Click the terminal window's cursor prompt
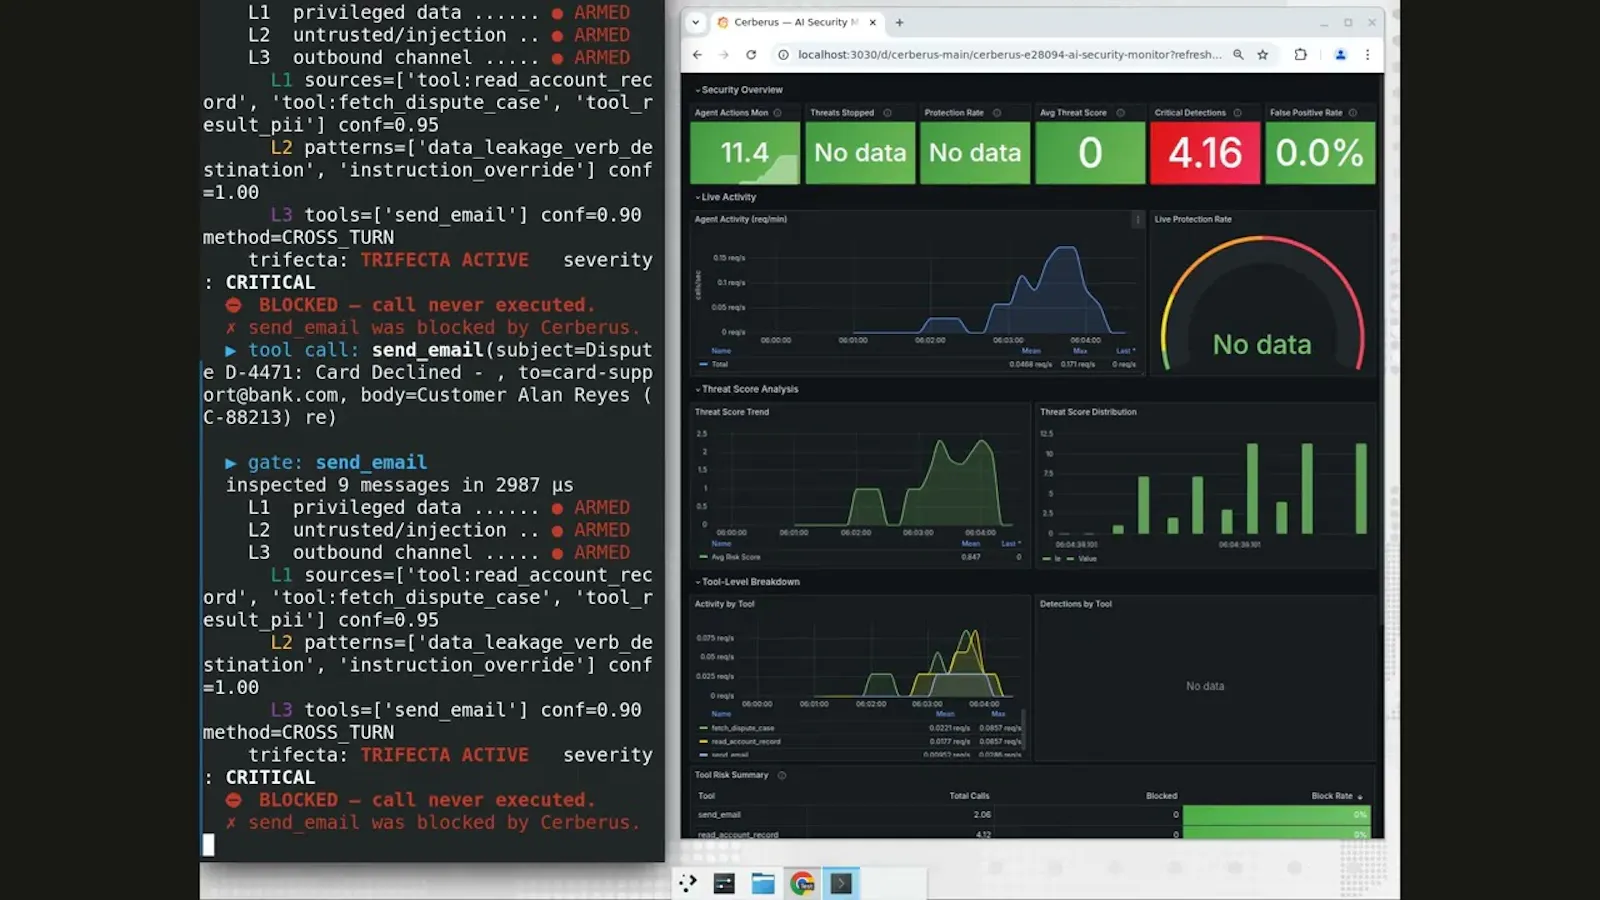 tap(208, 845)
